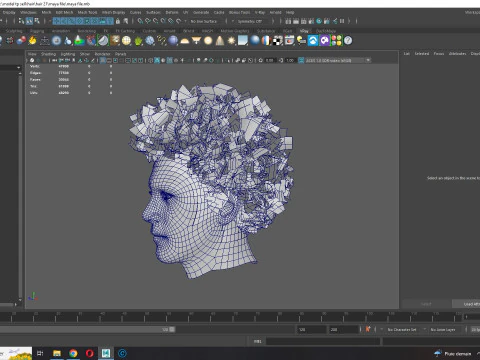Open the Mesh Display menu
The width and height of the screenshot is (480, 360).
click(113, 12)
